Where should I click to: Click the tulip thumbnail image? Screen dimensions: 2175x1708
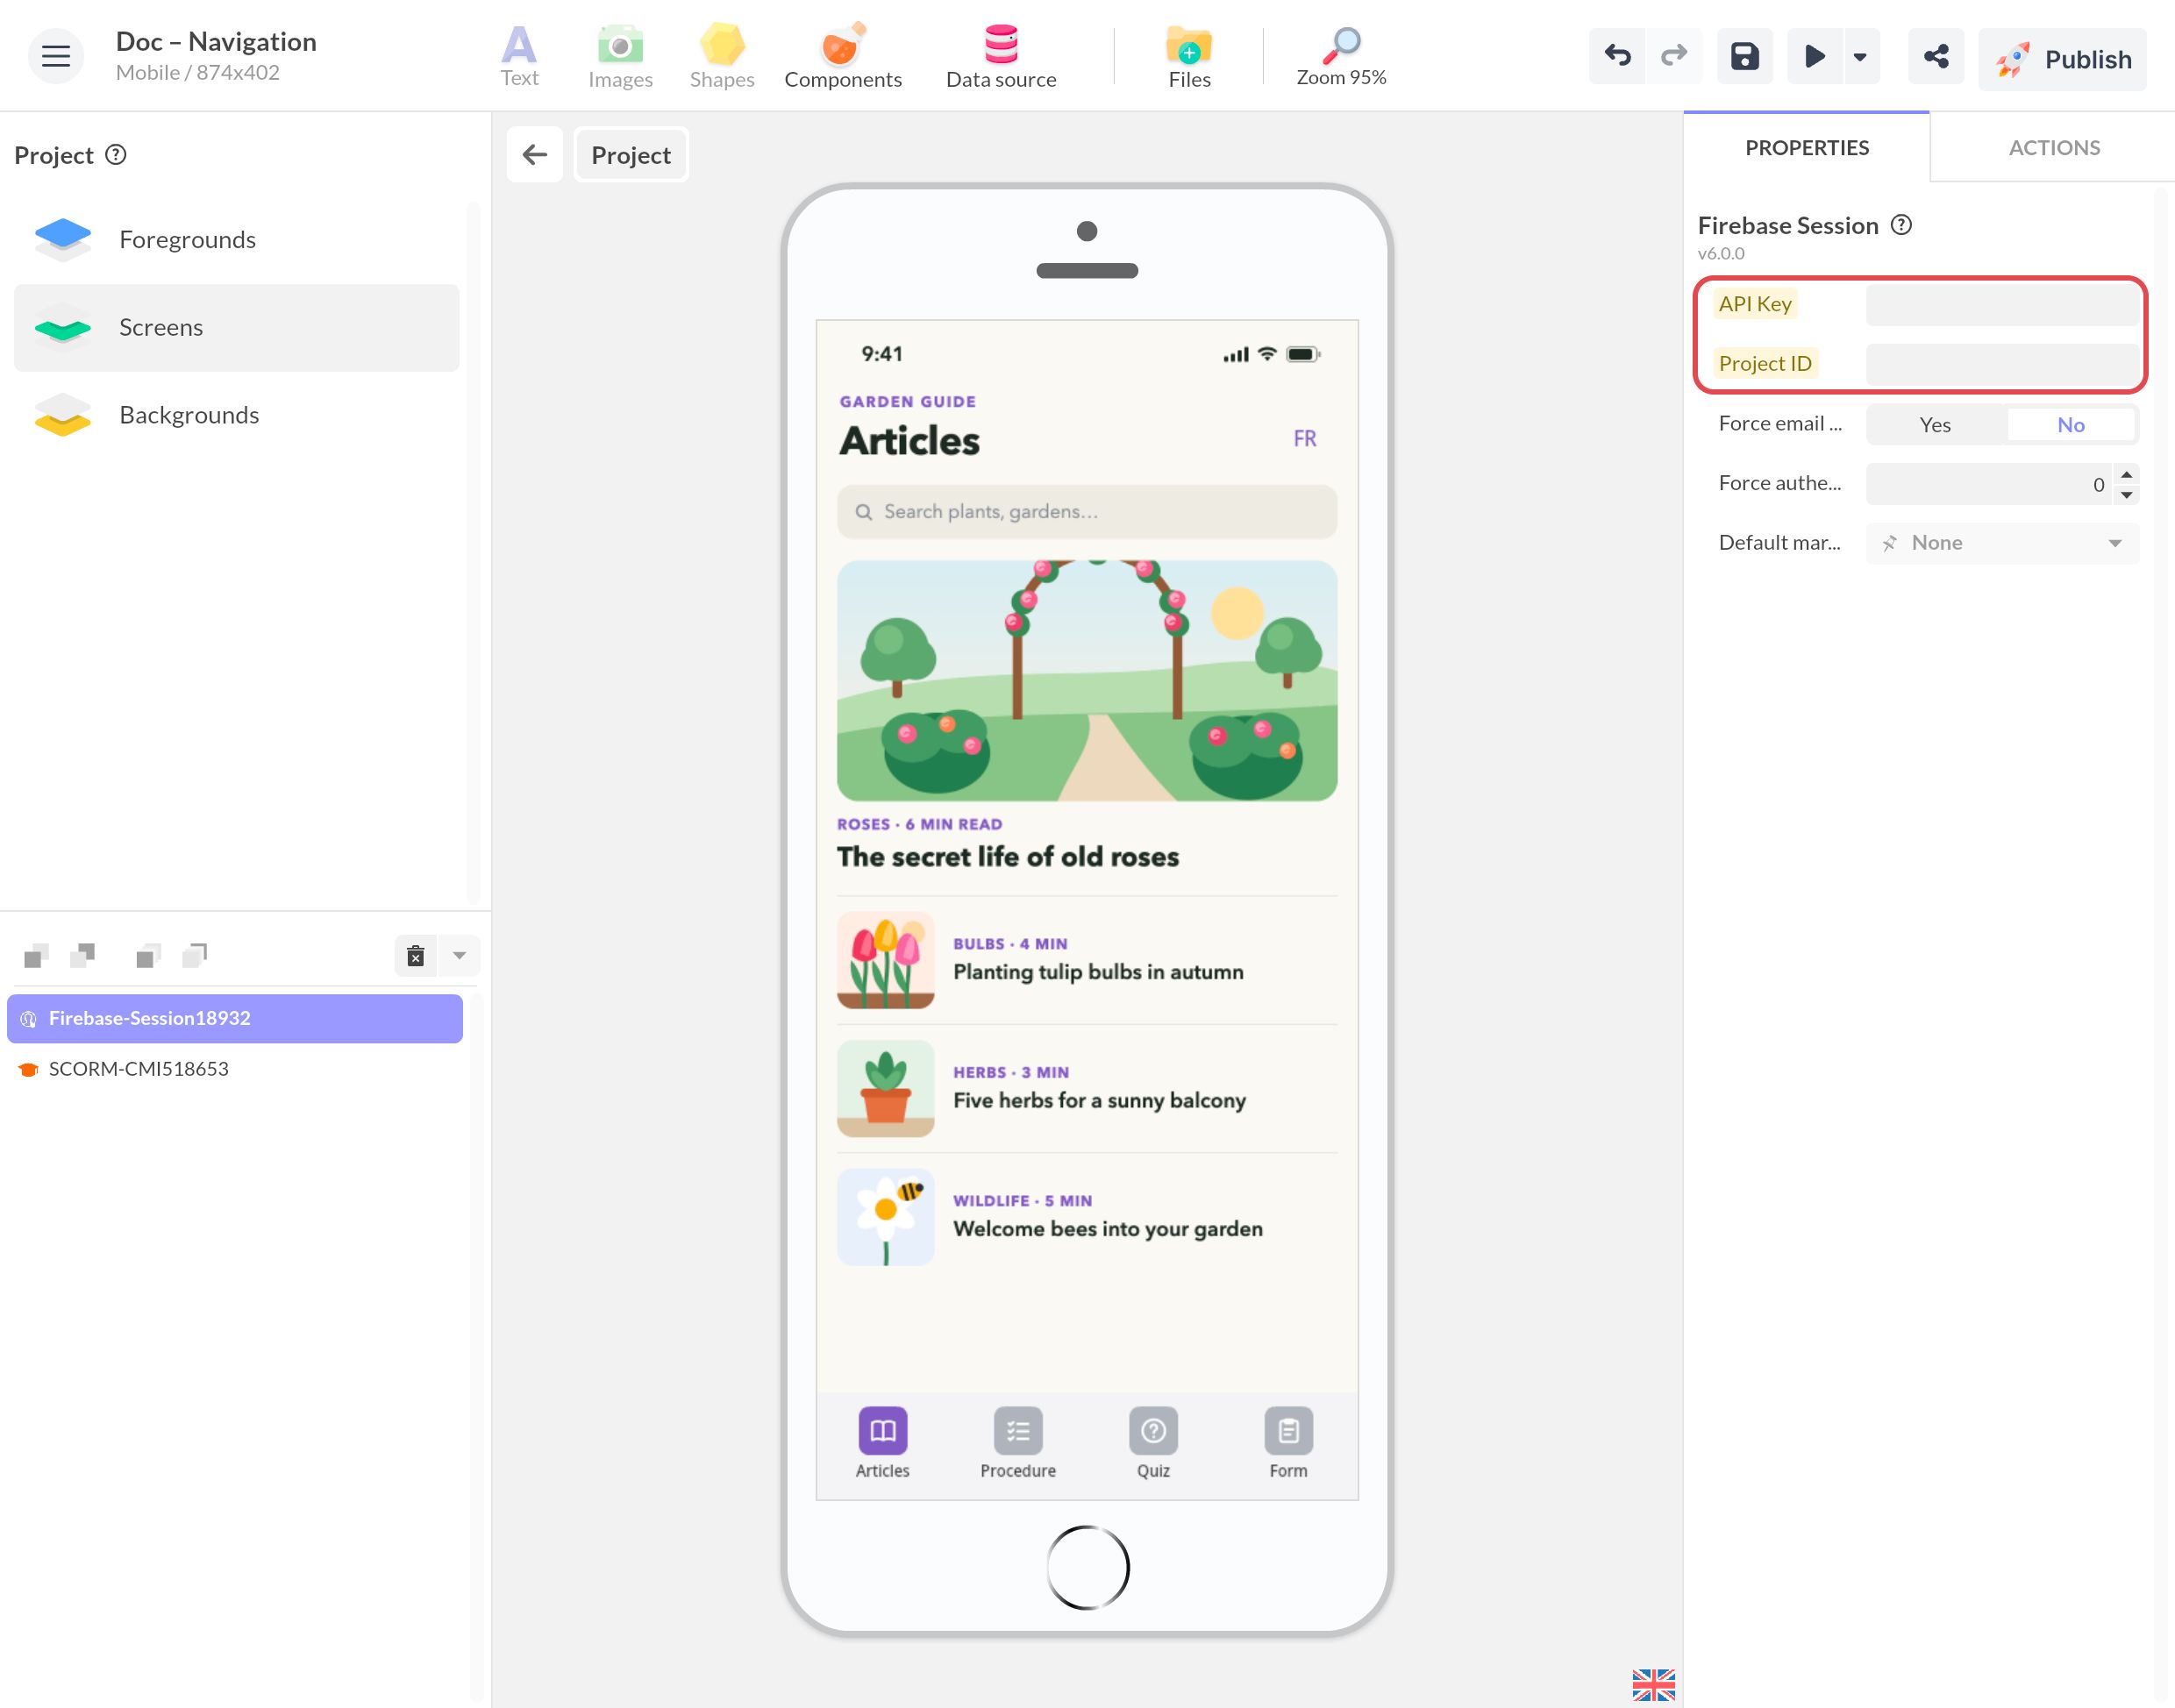(885, 960)
